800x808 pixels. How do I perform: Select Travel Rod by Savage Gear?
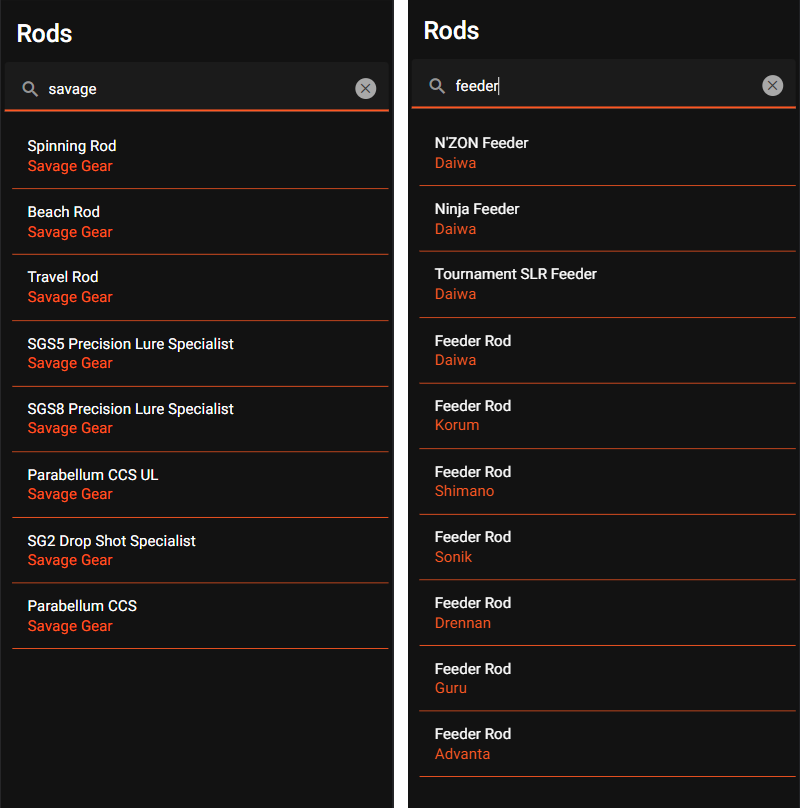[200, 288]
